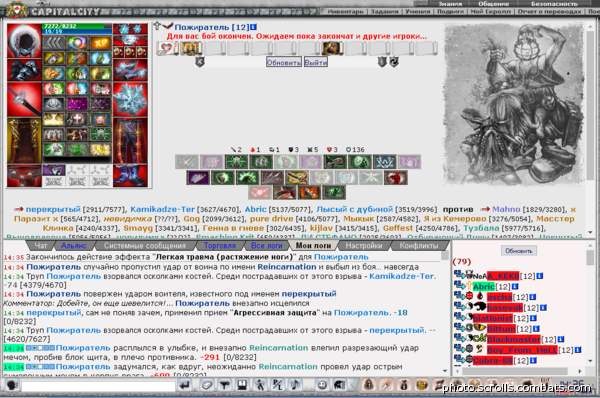
Task: Open the Инвентарь menu item
Action: point(345,11)
